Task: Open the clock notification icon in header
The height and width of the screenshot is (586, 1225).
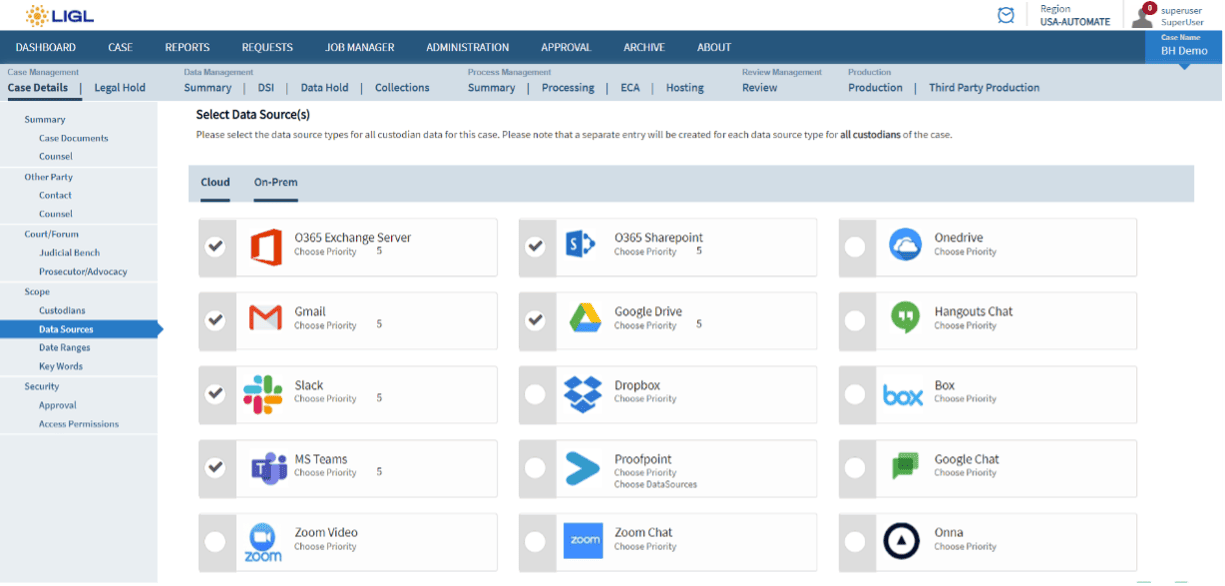Action: [1006, 15]
